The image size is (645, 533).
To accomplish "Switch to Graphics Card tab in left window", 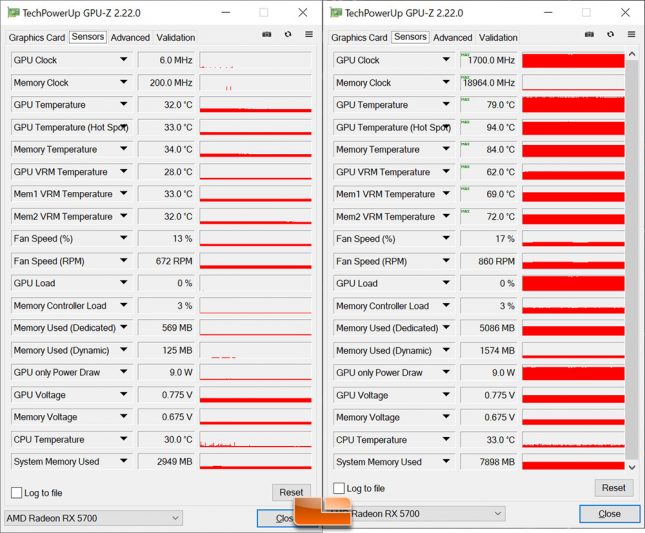I will (37, 37).
